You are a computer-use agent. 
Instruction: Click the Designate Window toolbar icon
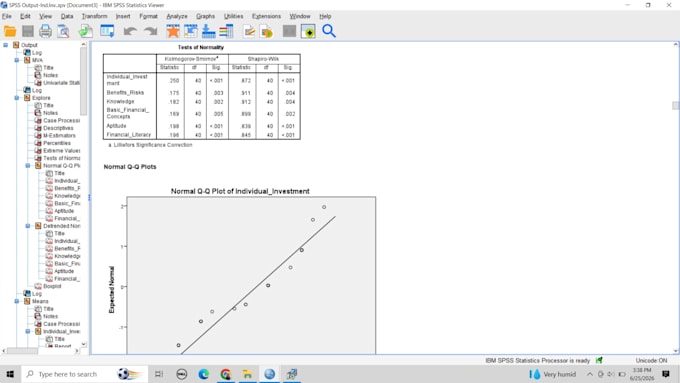point(308,31)
